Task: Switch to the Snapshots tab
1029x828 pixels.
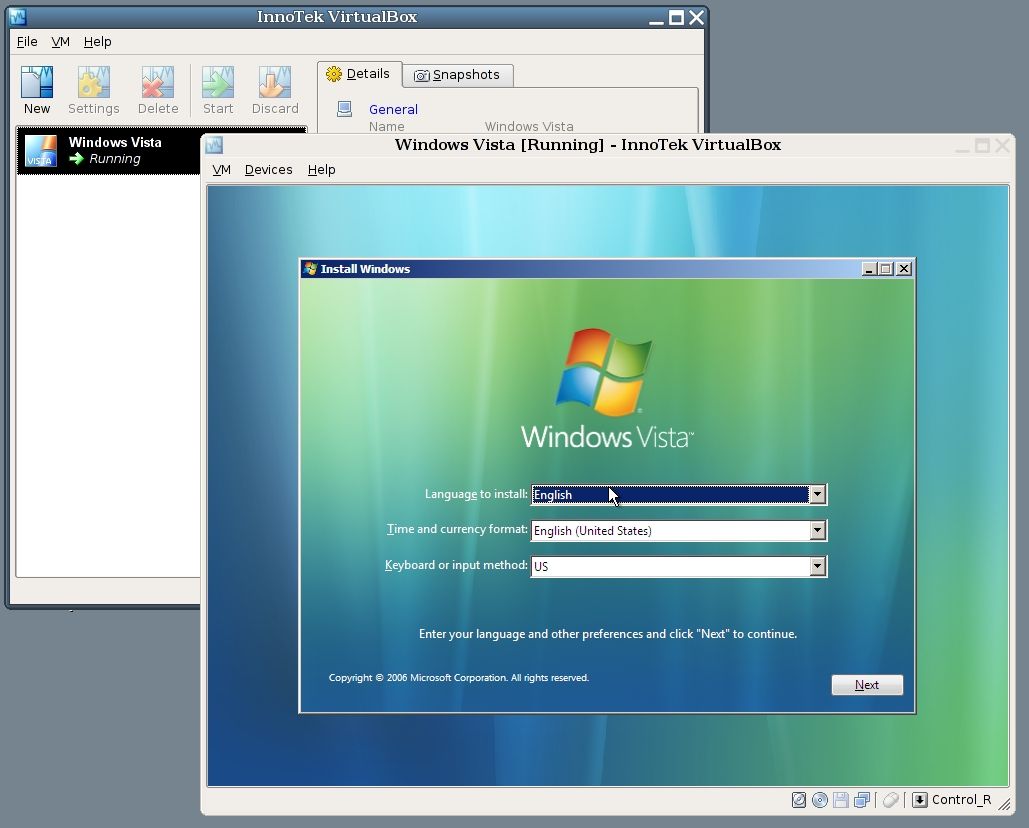Action: [x=458, y=74]
